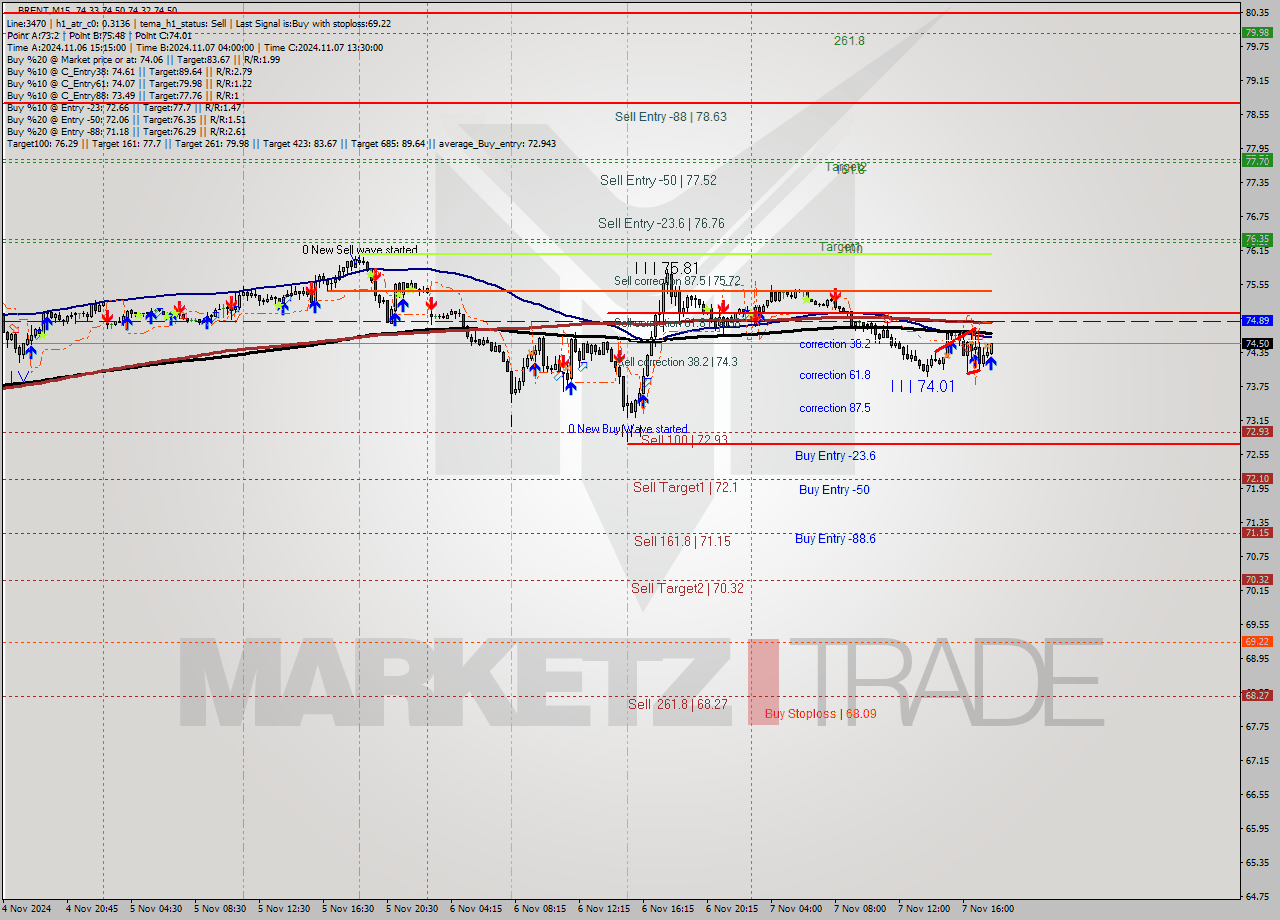Select the 'Target100: 76.29' summary line
1280x920 pixels.
281,143
